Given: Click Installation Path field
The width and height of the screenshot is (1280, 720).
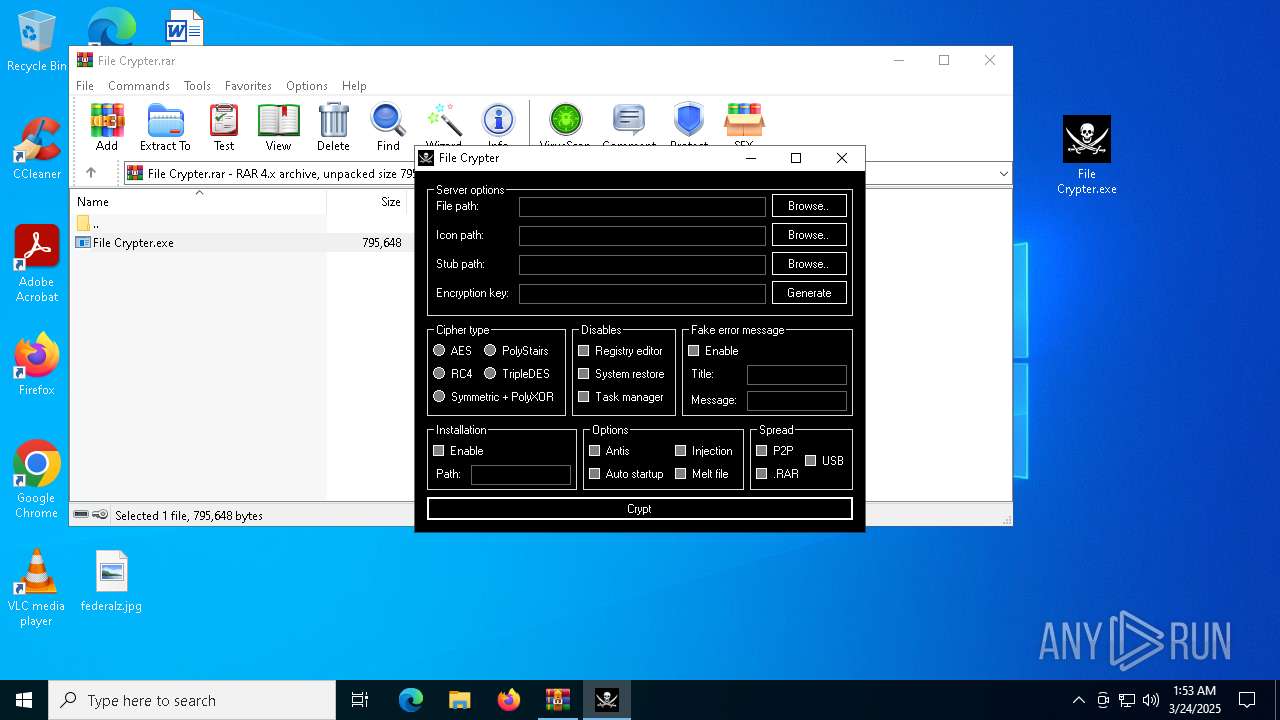Looking at the screenshot, I should click(521, 475).
